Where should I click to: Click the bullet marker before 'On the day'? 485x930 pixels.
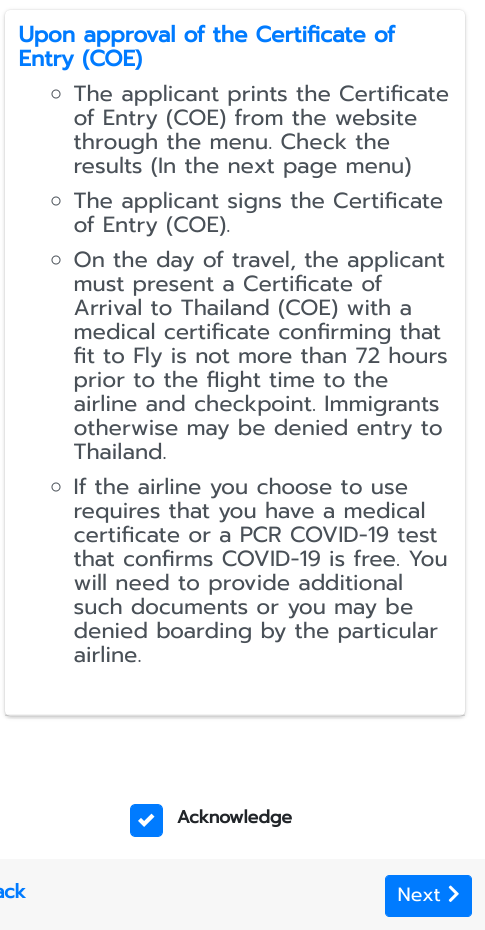point(56,260)
